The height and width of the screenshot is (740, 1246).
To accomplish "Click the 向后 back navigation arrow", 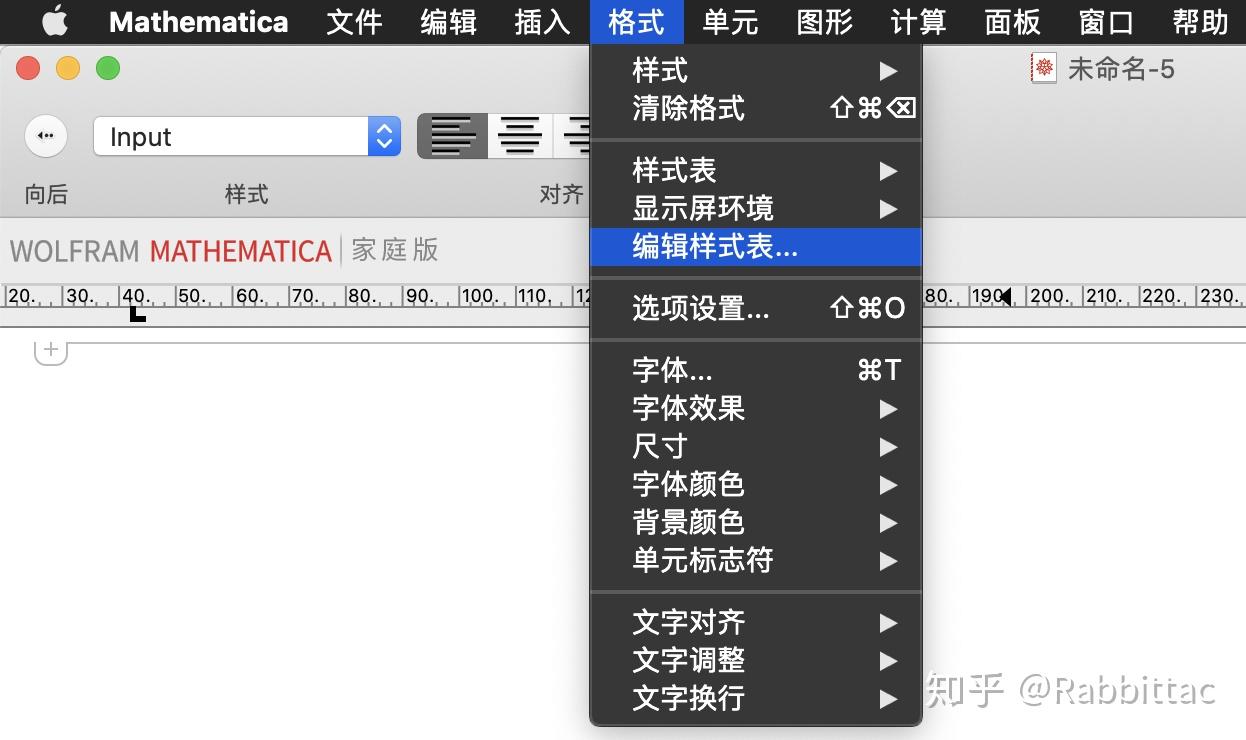I will pyautogui.click(x=46, y=136).
